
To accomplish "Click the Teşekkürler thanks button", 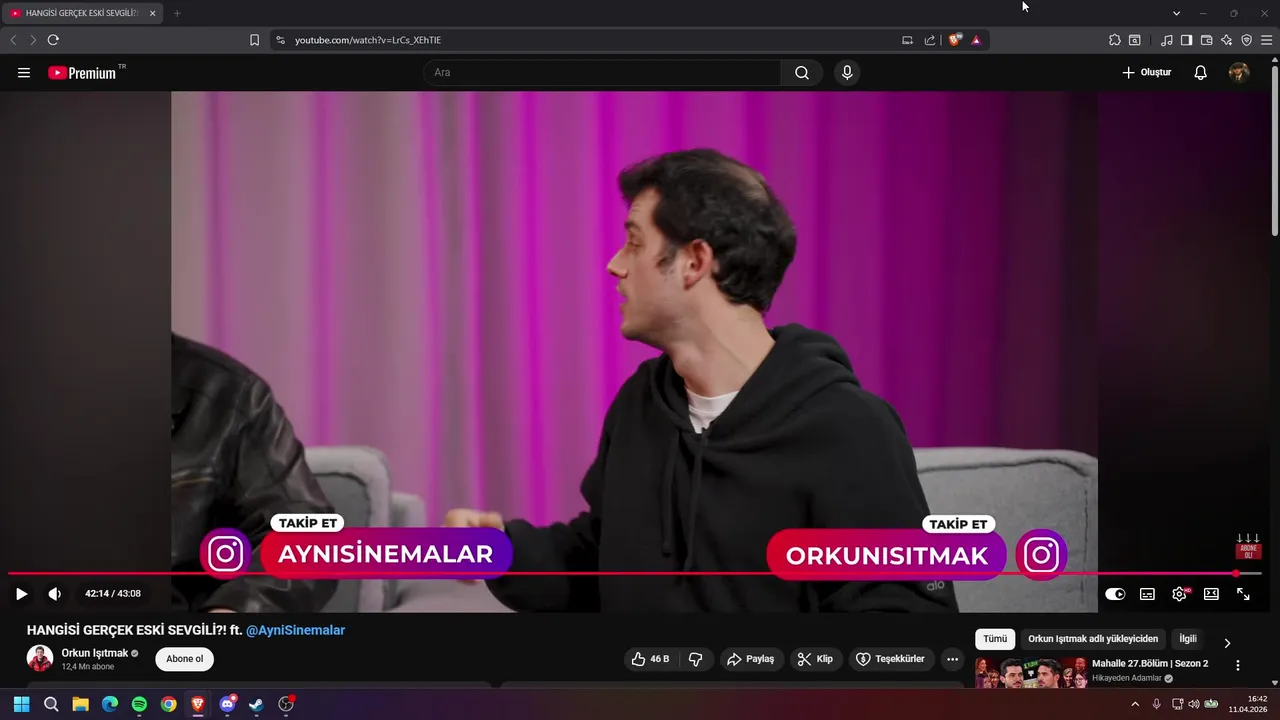I will click(x=892, y=659).
